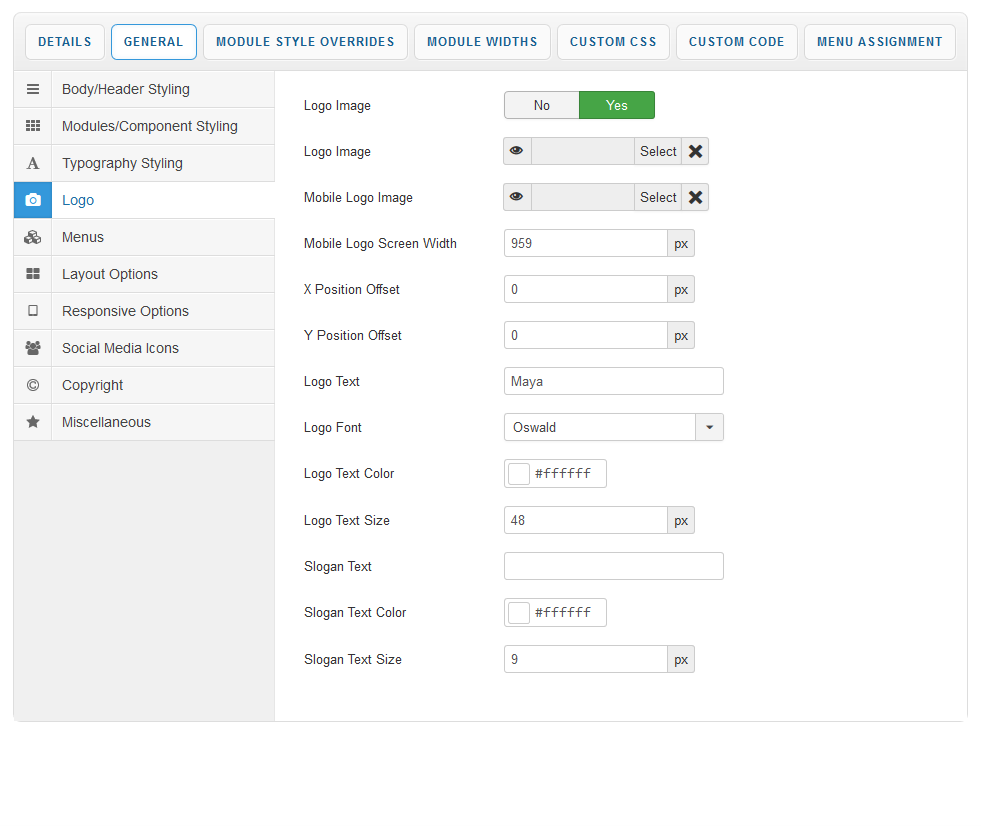
Task: Preview Logo Image using the eye icon
Action: click(x=517, y=151)
